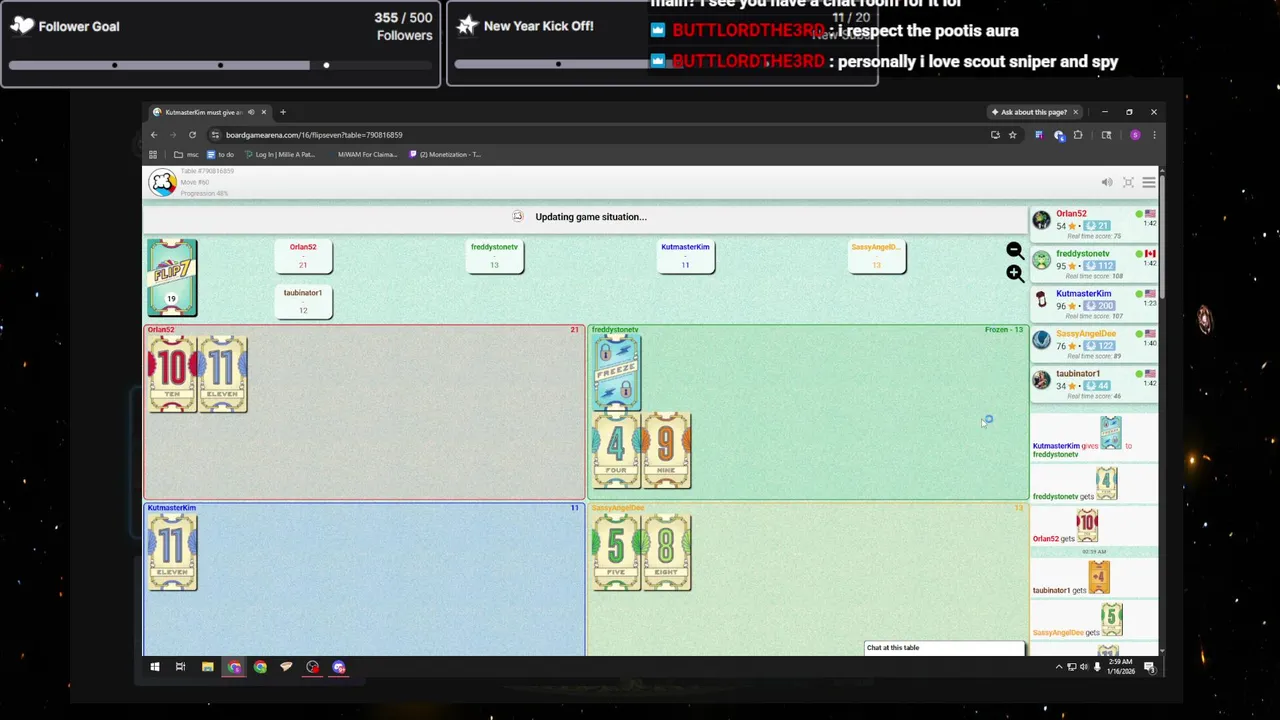Click log entry Orlan52 gets 10

(1094, 526)
